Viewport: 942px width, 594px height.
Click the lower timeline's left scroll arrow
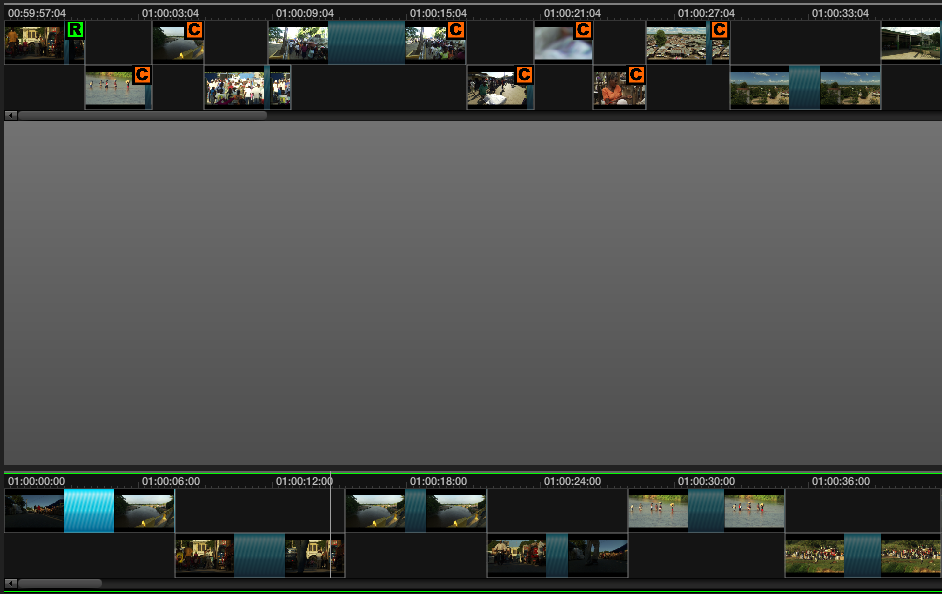pos(11,583)
